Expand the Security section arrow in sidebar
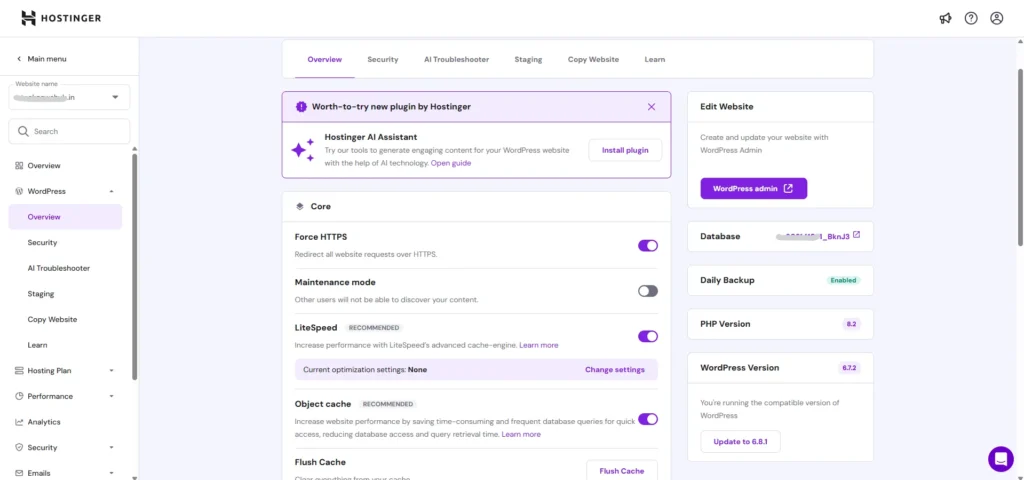Viewport: 1024px width, 480px height. click(112, 447)
